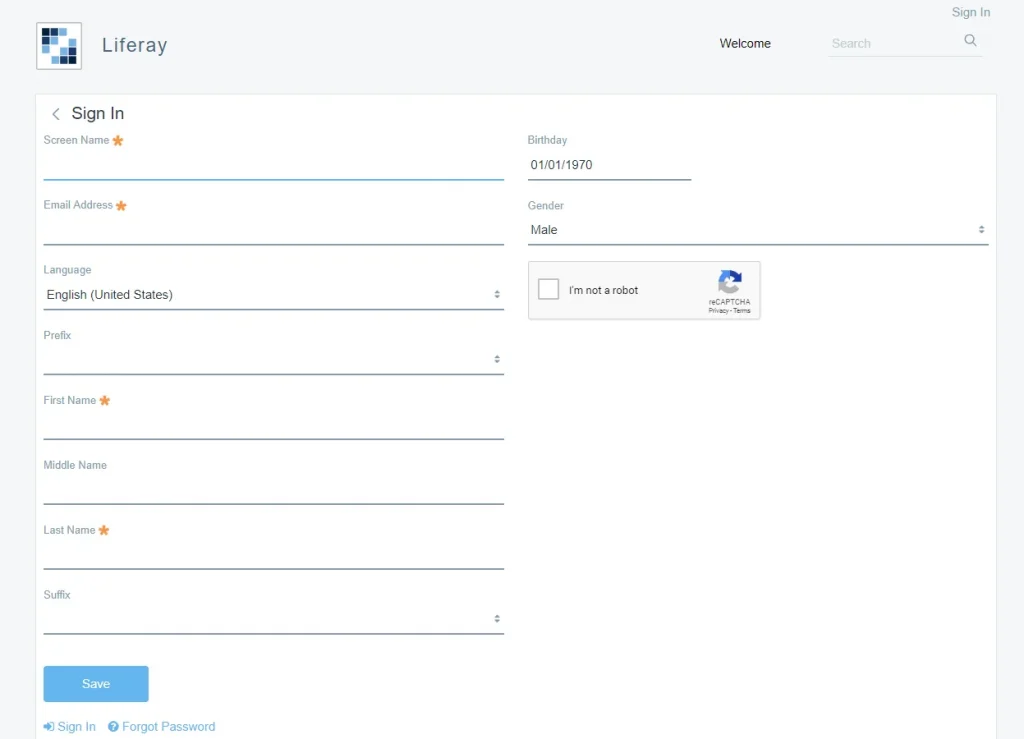Check the I'm not a robot checkbox
1024x739 pixels.
tap(548, 288)
